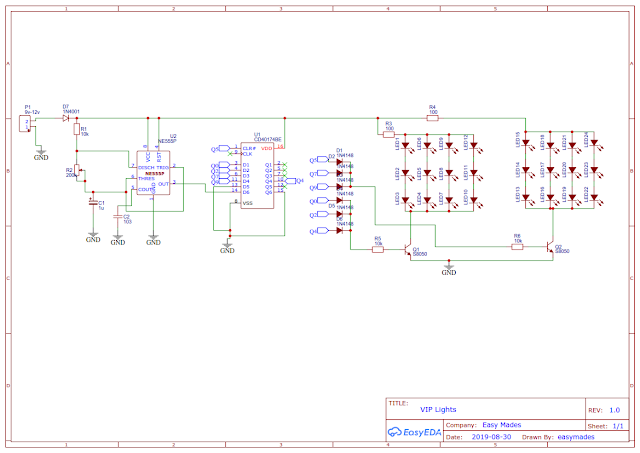This screenshot has height=453, width=640.
Task: Click the THRES pin label on NE555P
Action: click(146, 179)
